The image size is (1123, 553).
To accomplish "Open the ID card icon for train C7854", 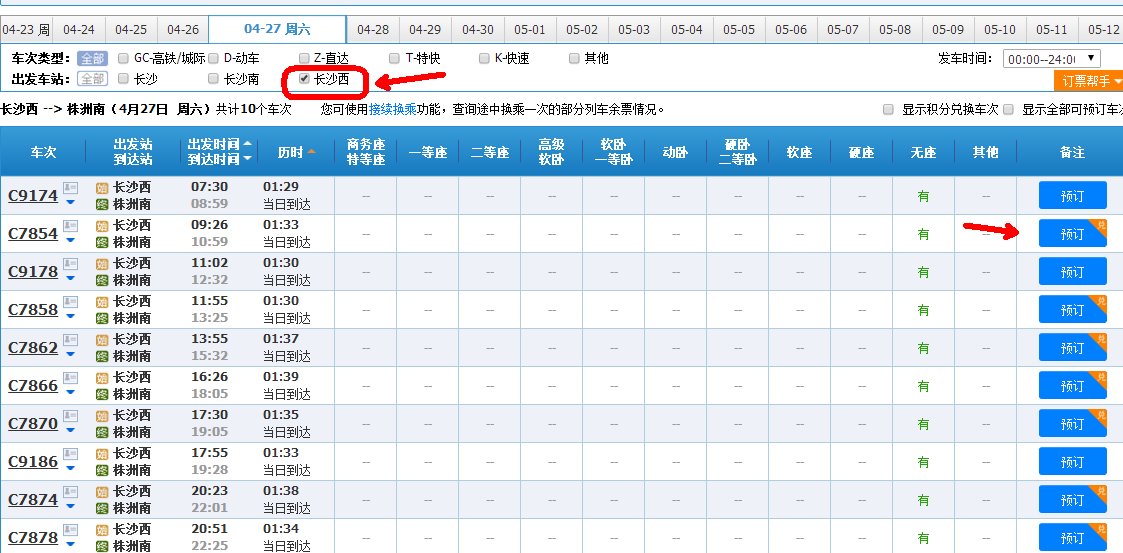I will (70, 226).
